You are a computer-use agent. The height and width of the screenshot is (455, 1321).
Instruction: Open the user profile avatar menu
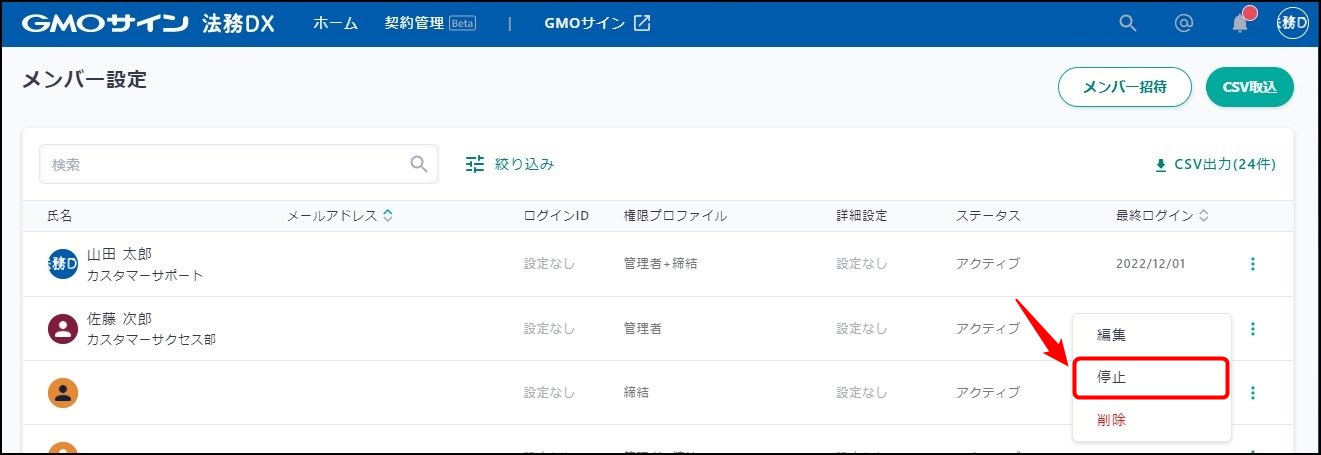[x=1292, y=23]
